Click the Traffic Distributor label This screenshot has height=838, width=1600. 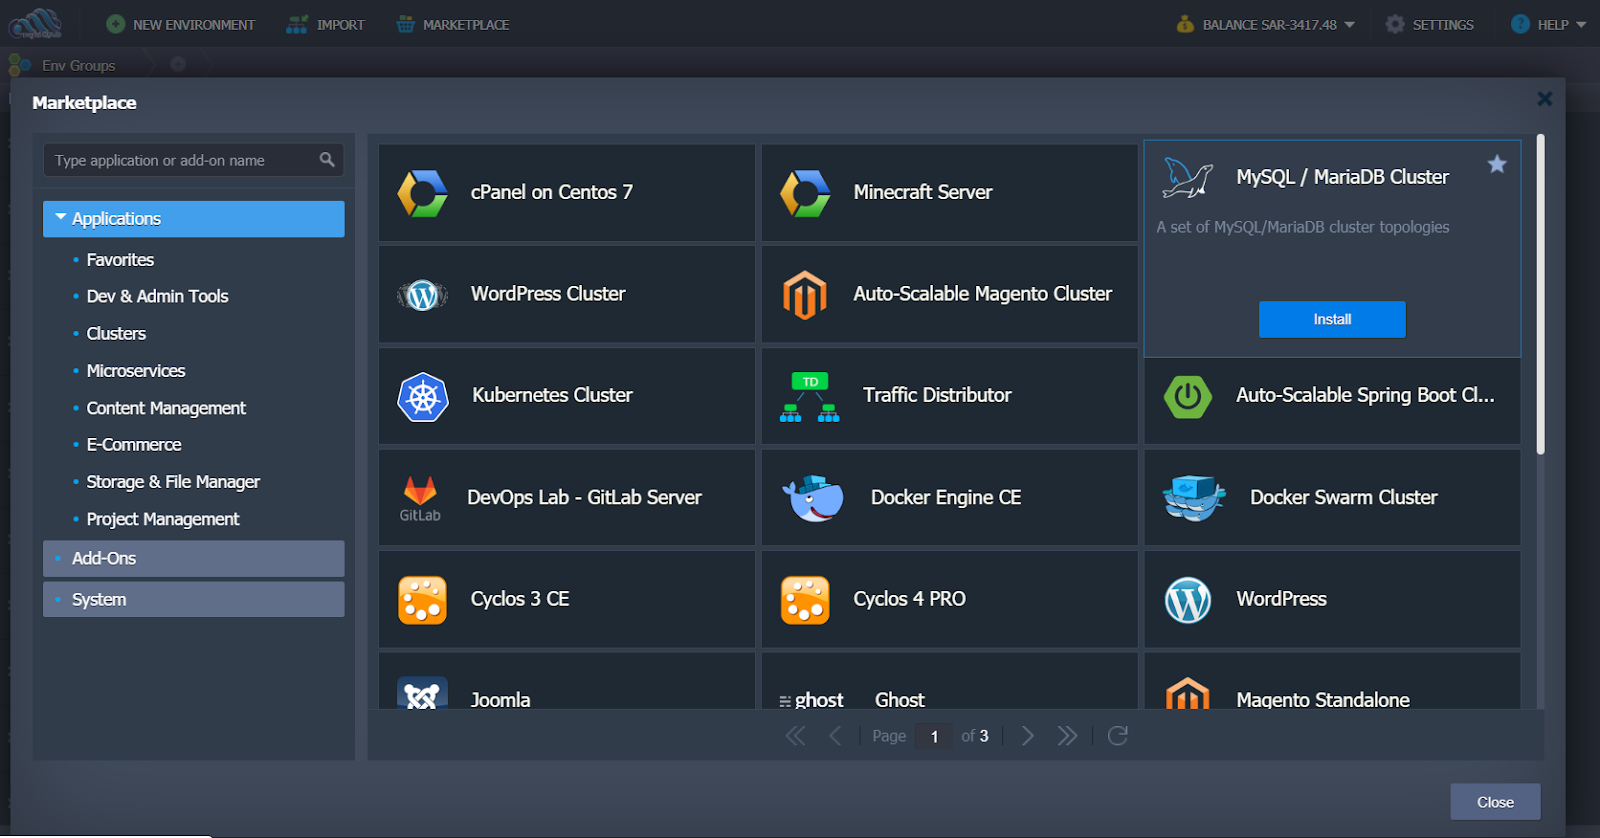coord(937,395)
